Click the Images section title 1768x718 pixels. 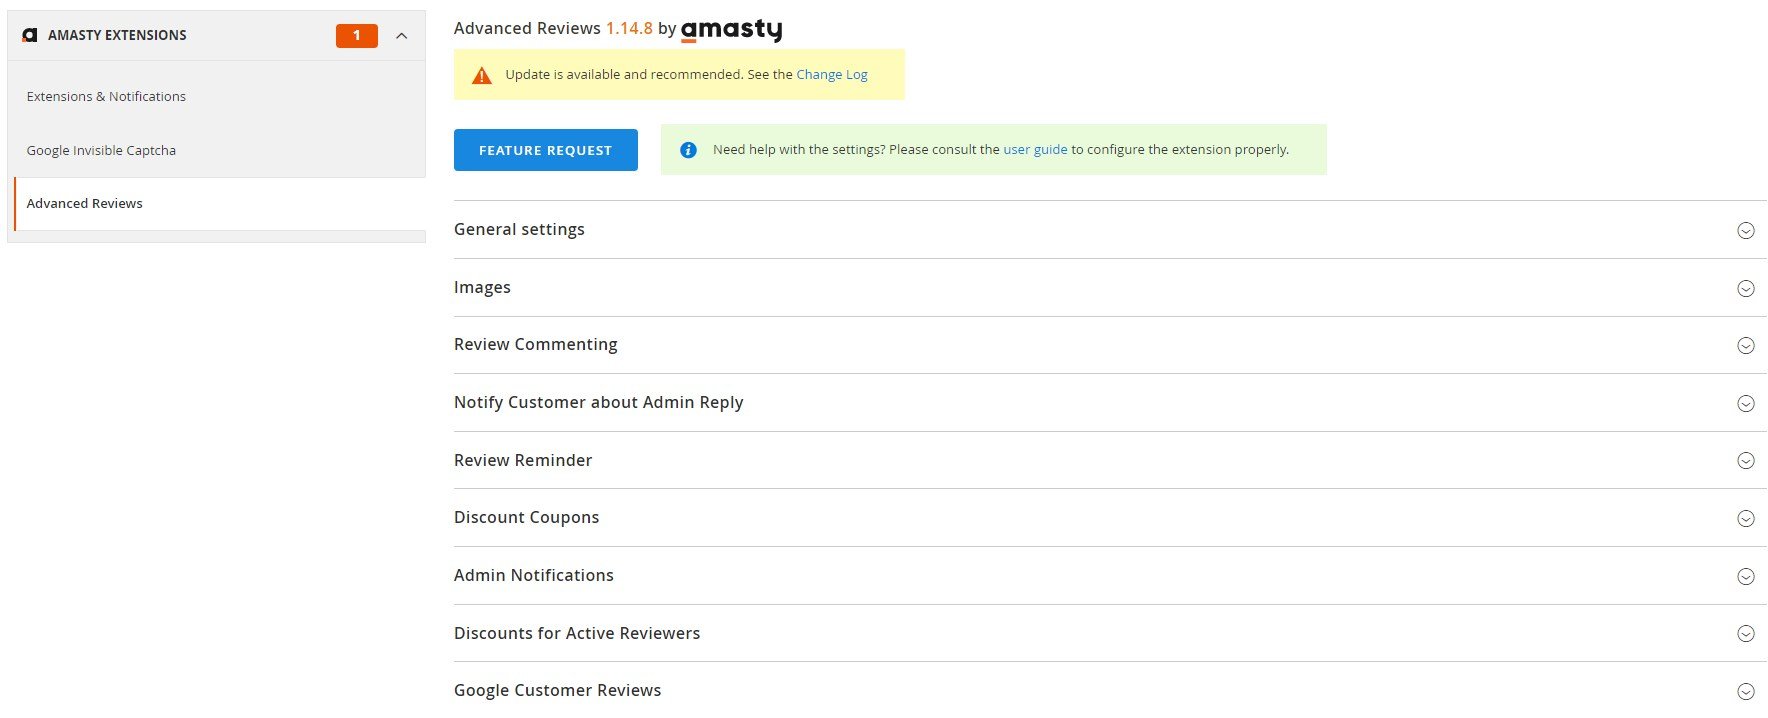pos(482,287)
